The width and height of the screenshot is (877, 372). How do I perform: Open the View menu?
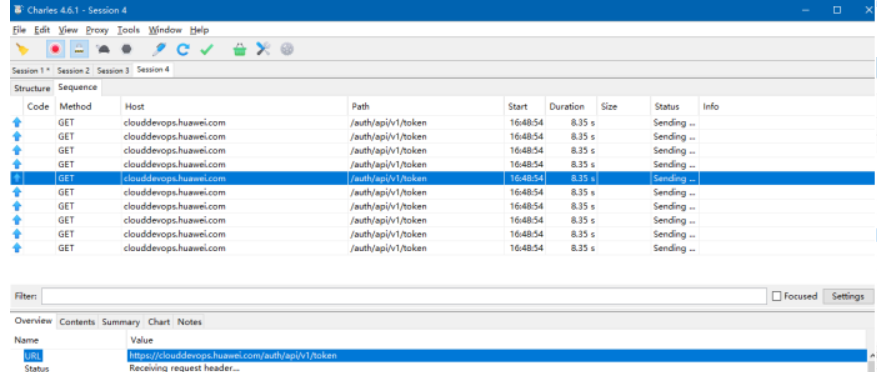(68, 30)
